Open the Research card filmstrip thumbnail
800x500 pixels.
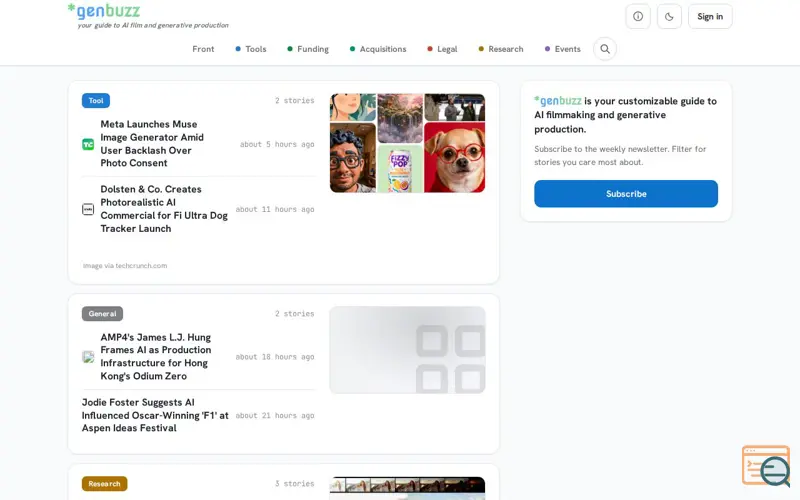click(x=407, y=488)
